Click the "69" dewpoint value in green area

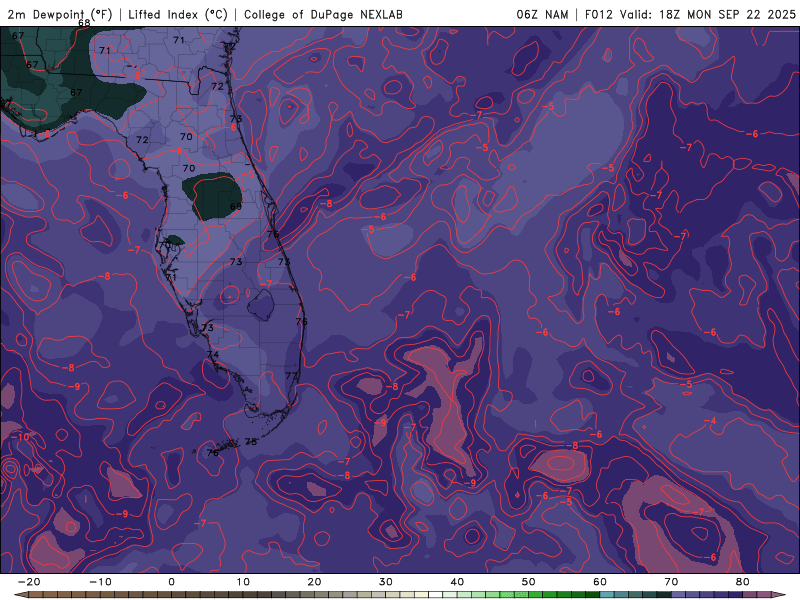coord(236,207)
